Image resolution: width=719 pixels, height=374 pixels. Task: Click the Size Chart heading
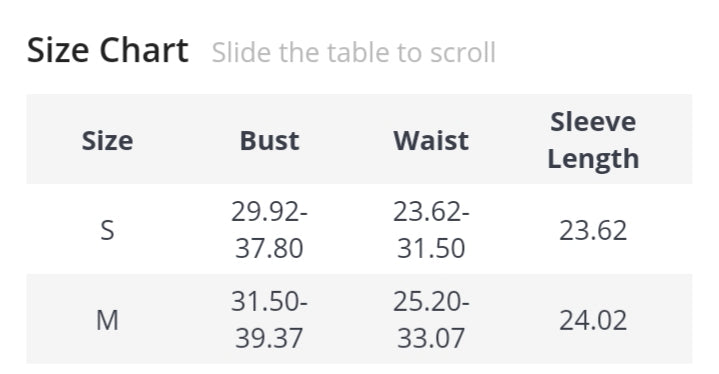108,50
